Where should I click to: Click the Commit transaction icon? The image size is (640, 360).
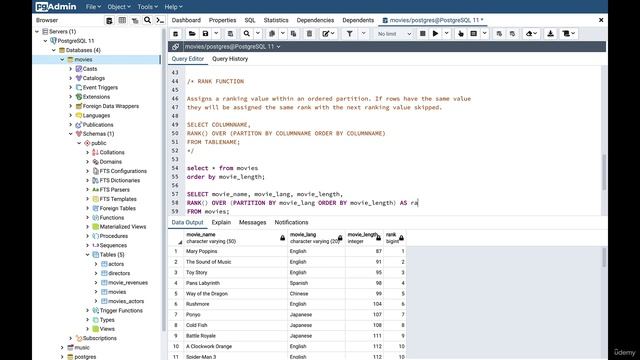click(x=499, y=34)
